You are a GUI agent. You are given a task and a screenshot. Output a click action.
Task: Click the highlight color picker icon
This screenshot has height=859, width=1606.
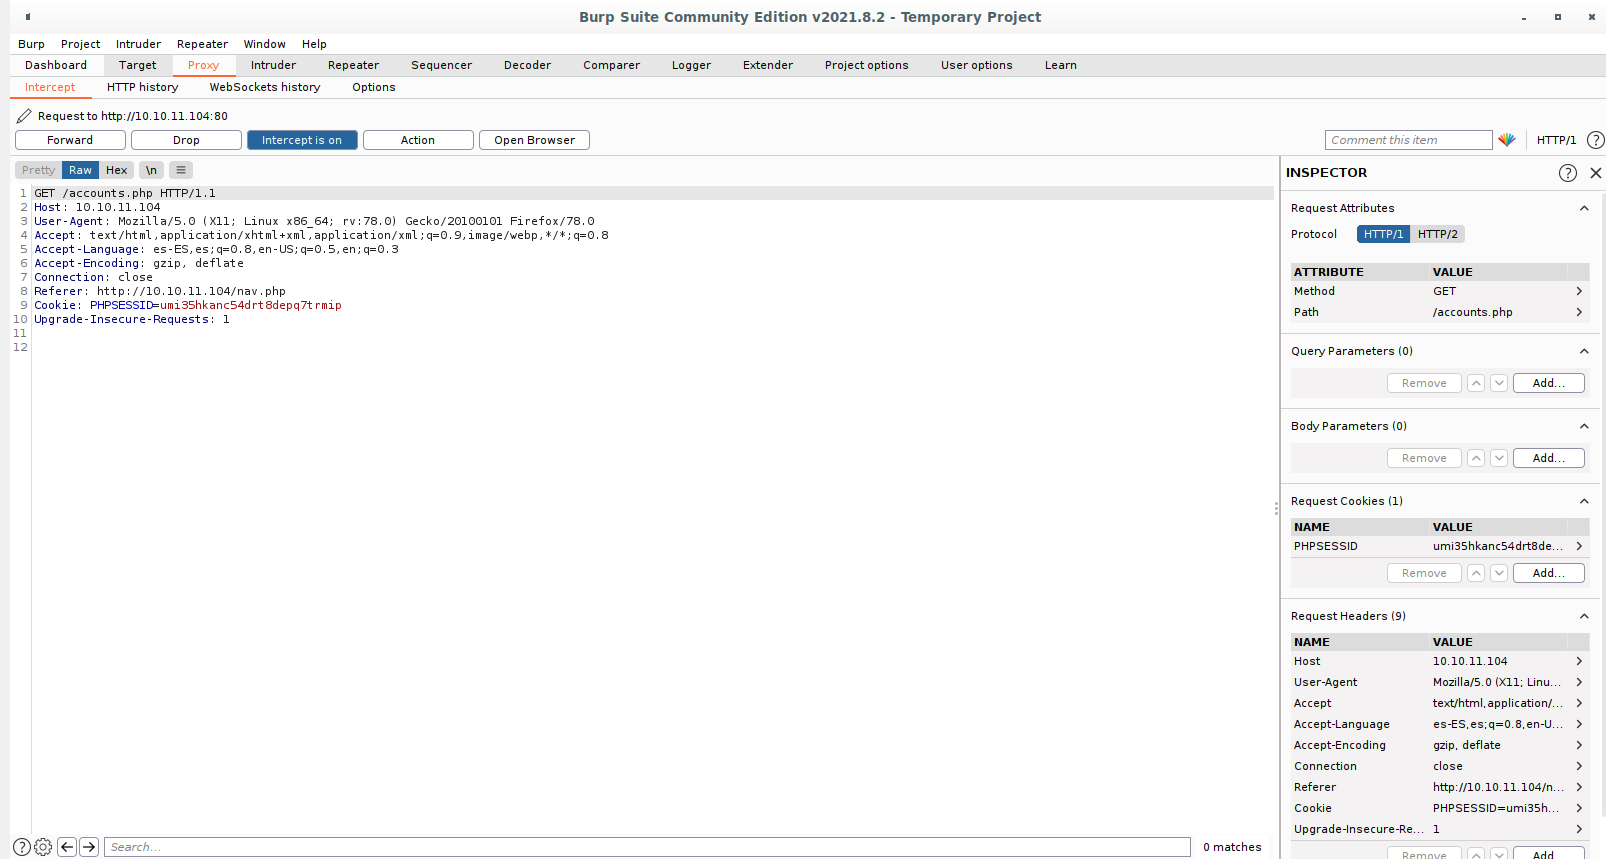pos(1507,140)
